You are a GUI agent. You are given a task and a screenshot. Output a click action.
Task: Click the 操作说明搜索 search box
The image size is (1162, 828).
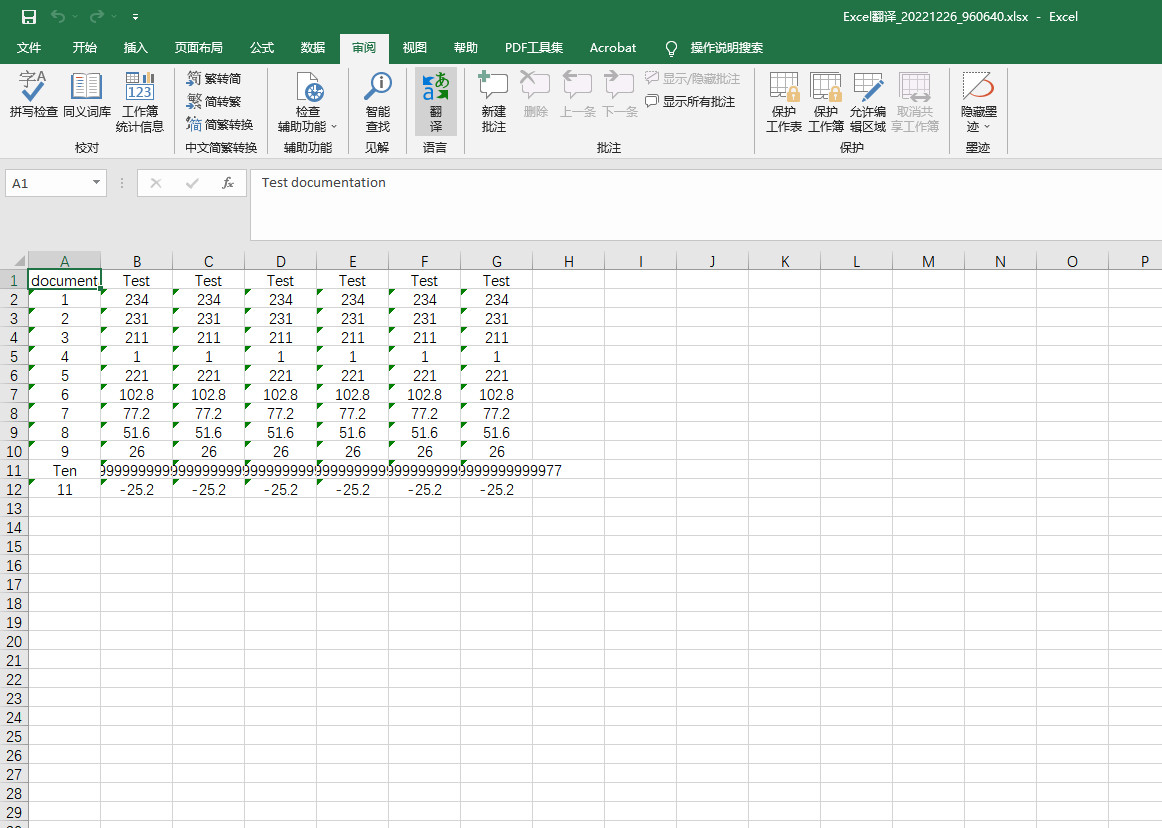726,48
